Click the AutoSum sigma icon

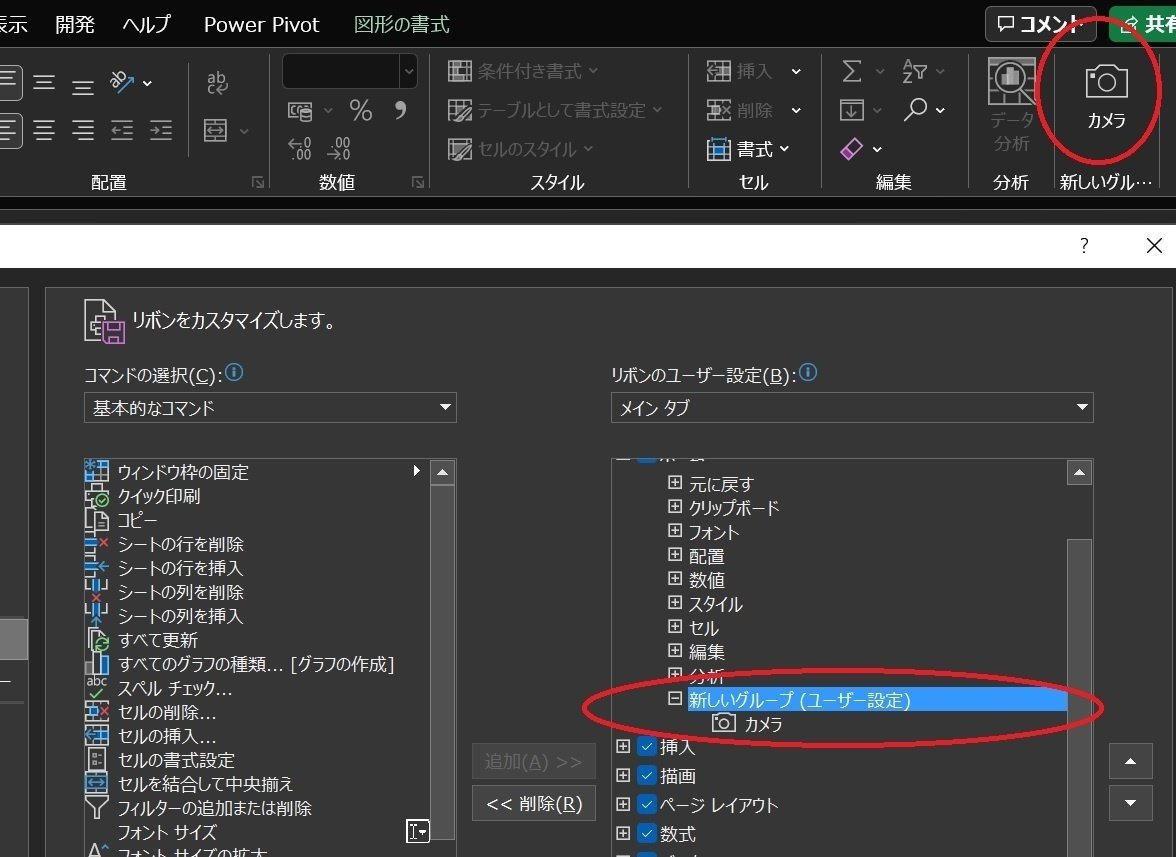click(x=851, y=72)
